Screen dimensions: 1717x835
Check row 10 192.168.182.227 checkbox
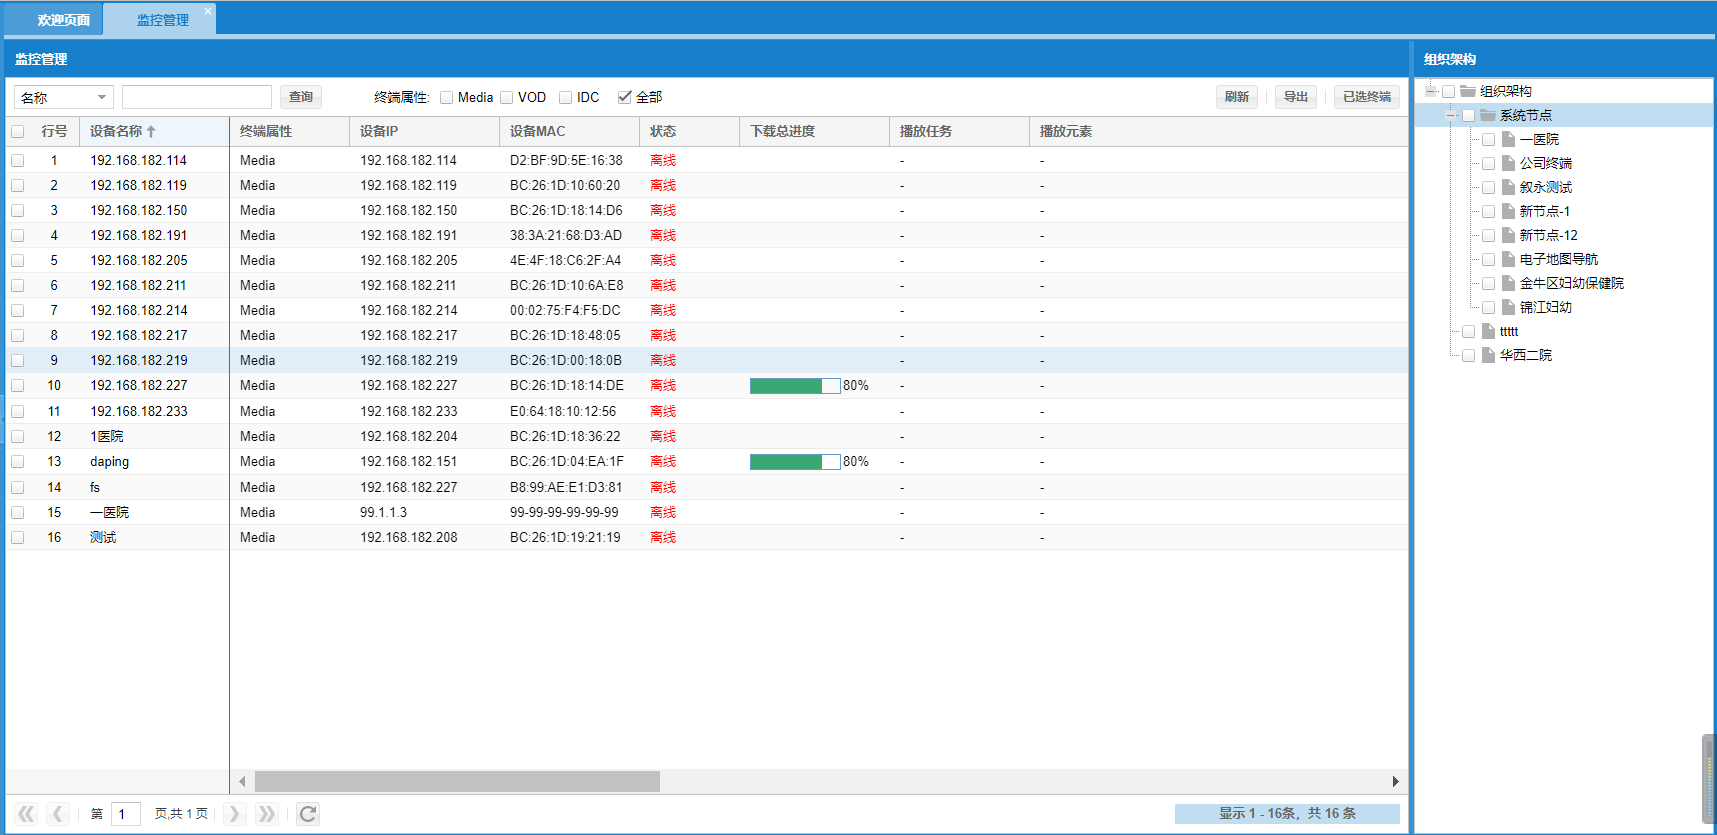point(18,385)
